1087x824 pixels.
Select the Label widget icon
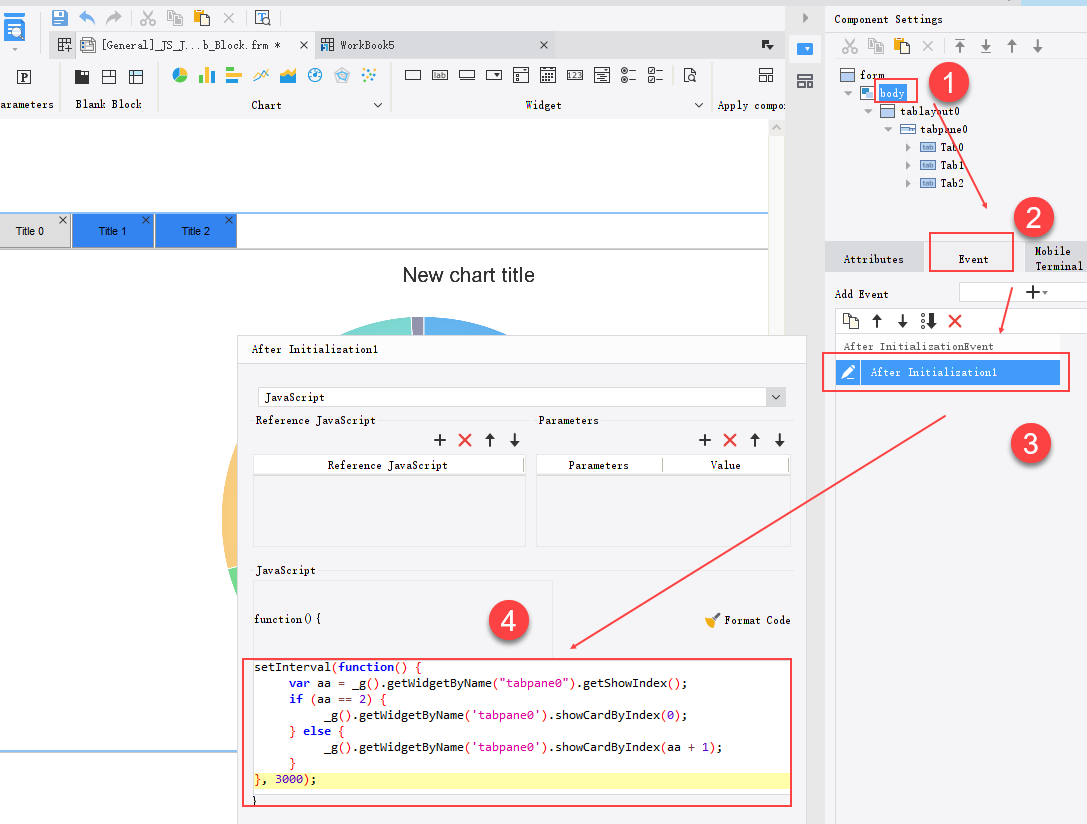(x=440, y=75)
